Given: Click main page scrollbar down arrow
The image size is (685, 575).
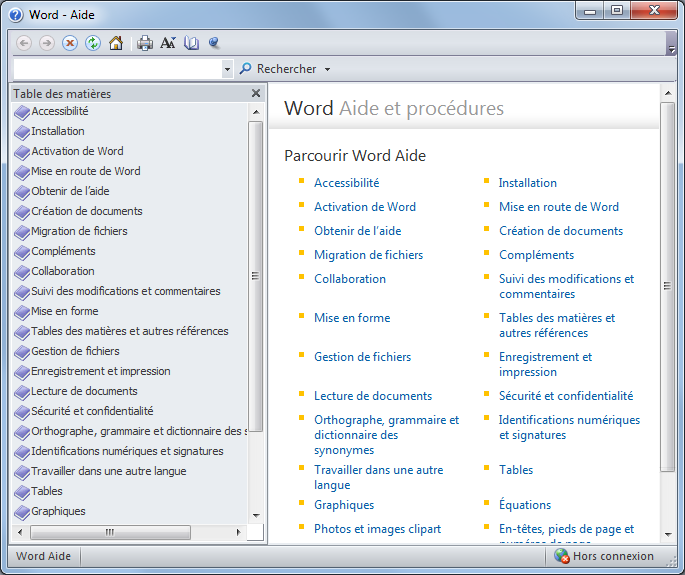Looking at the screenshot, I should (668, 534).
